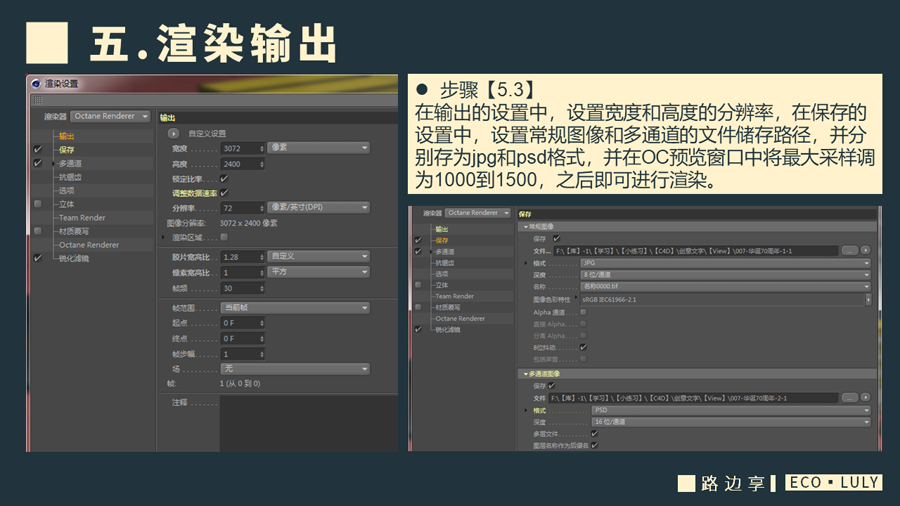Click the round arrow after the 常规图像 file path
The height and width of the screenshot is (506, 900).
865,250
